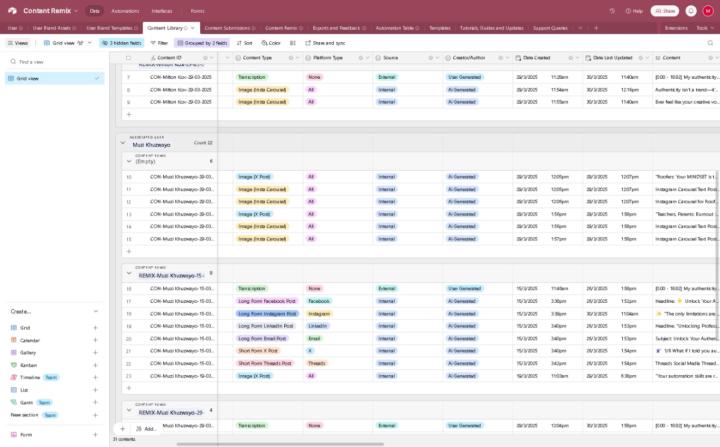
Task: Click the Share button
Action: [664, 11]
